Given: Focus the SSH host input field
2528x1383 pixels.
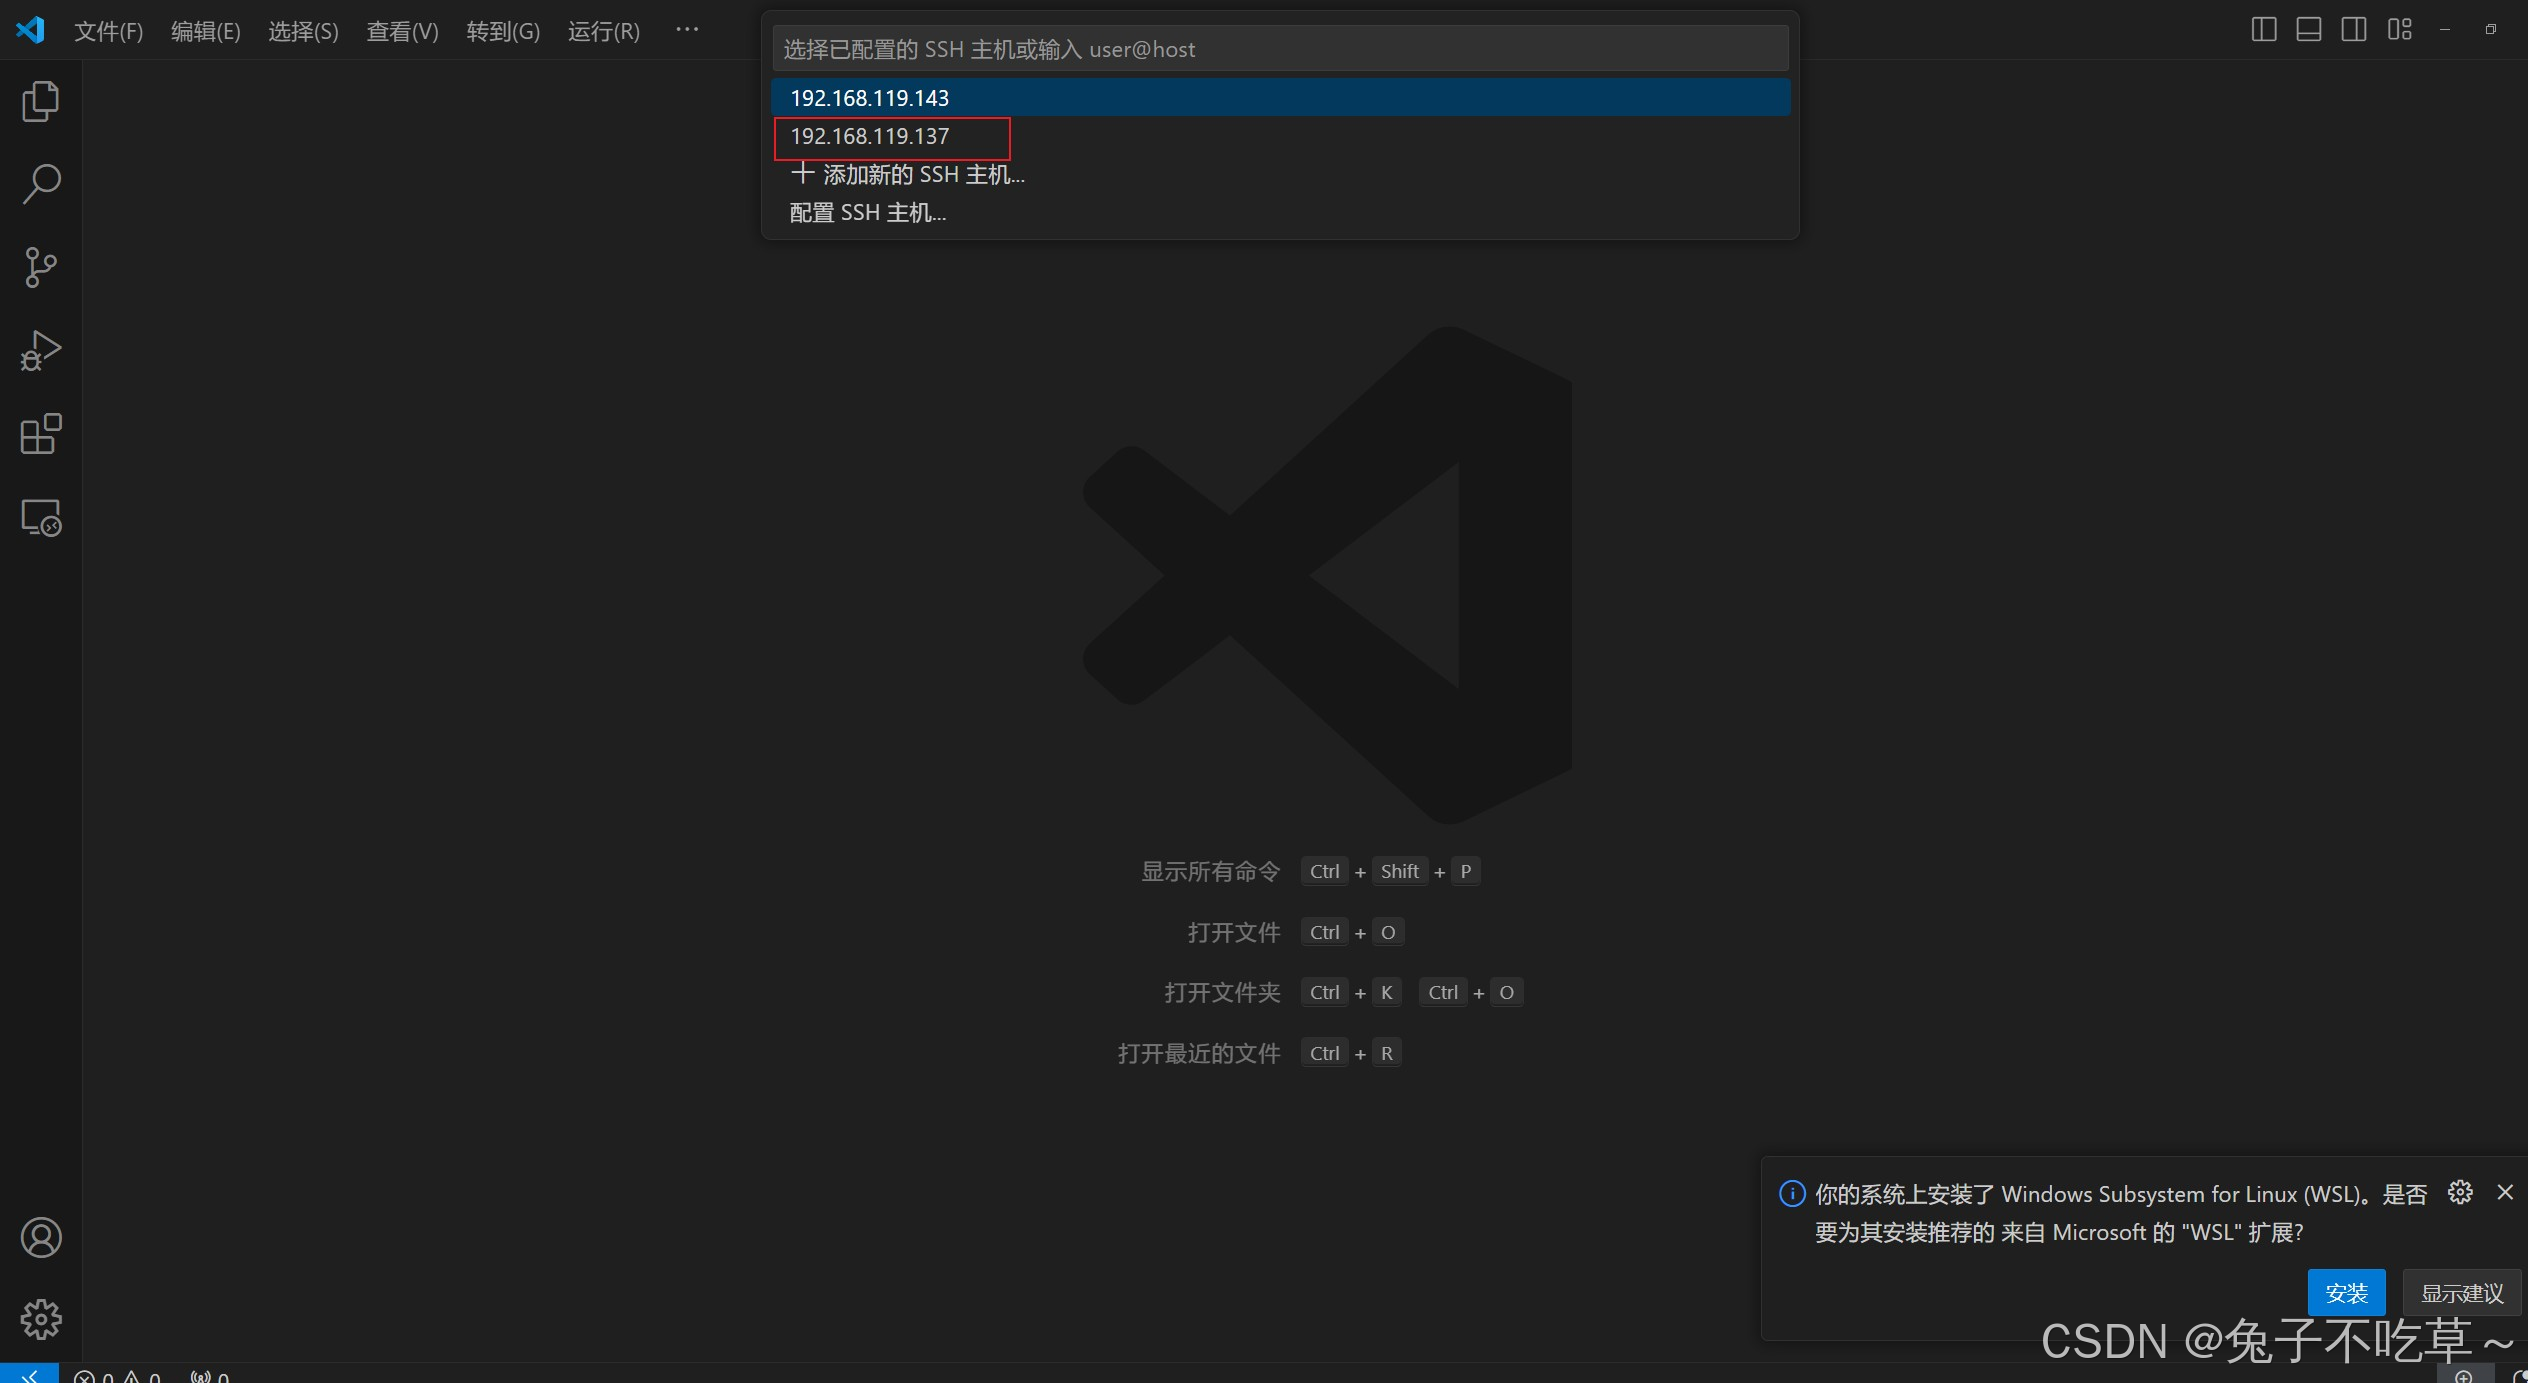Looking at the screenshot, I should [x=1280, y=49].
